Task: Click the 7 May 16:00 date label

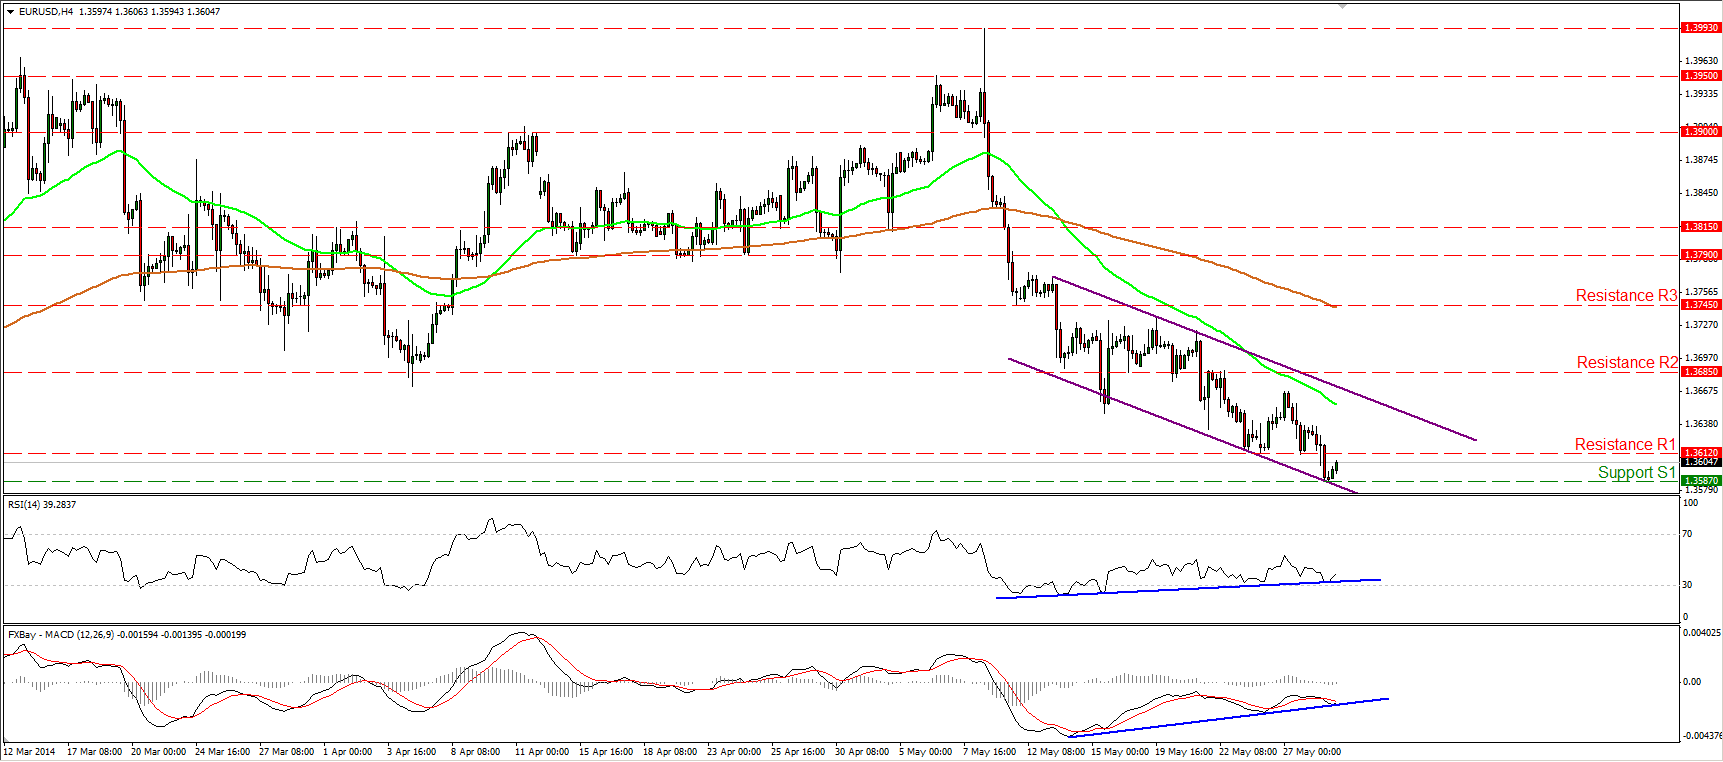Action: pyautogui.click(x=990, y=752)
